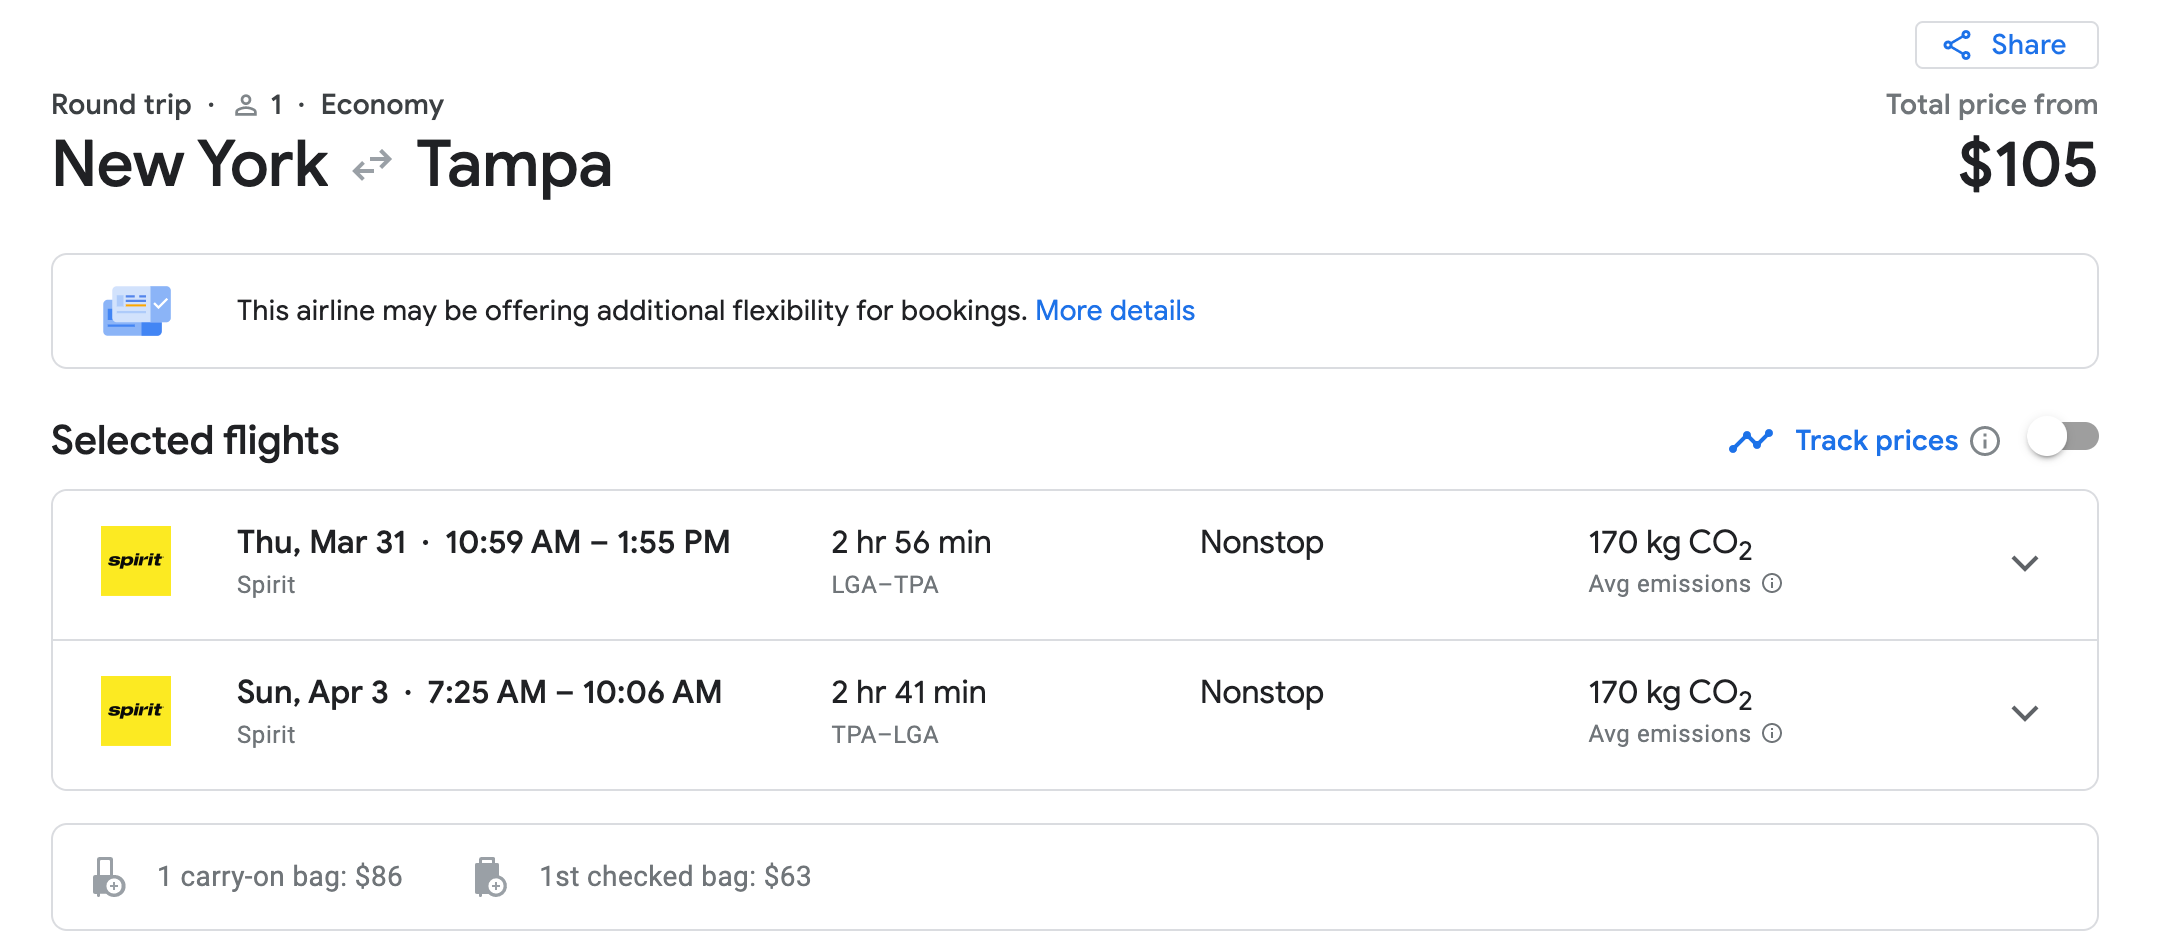Click the Track prices trend icon
This screenshot has height=946, width=2157.
[x=1751, y=441]
